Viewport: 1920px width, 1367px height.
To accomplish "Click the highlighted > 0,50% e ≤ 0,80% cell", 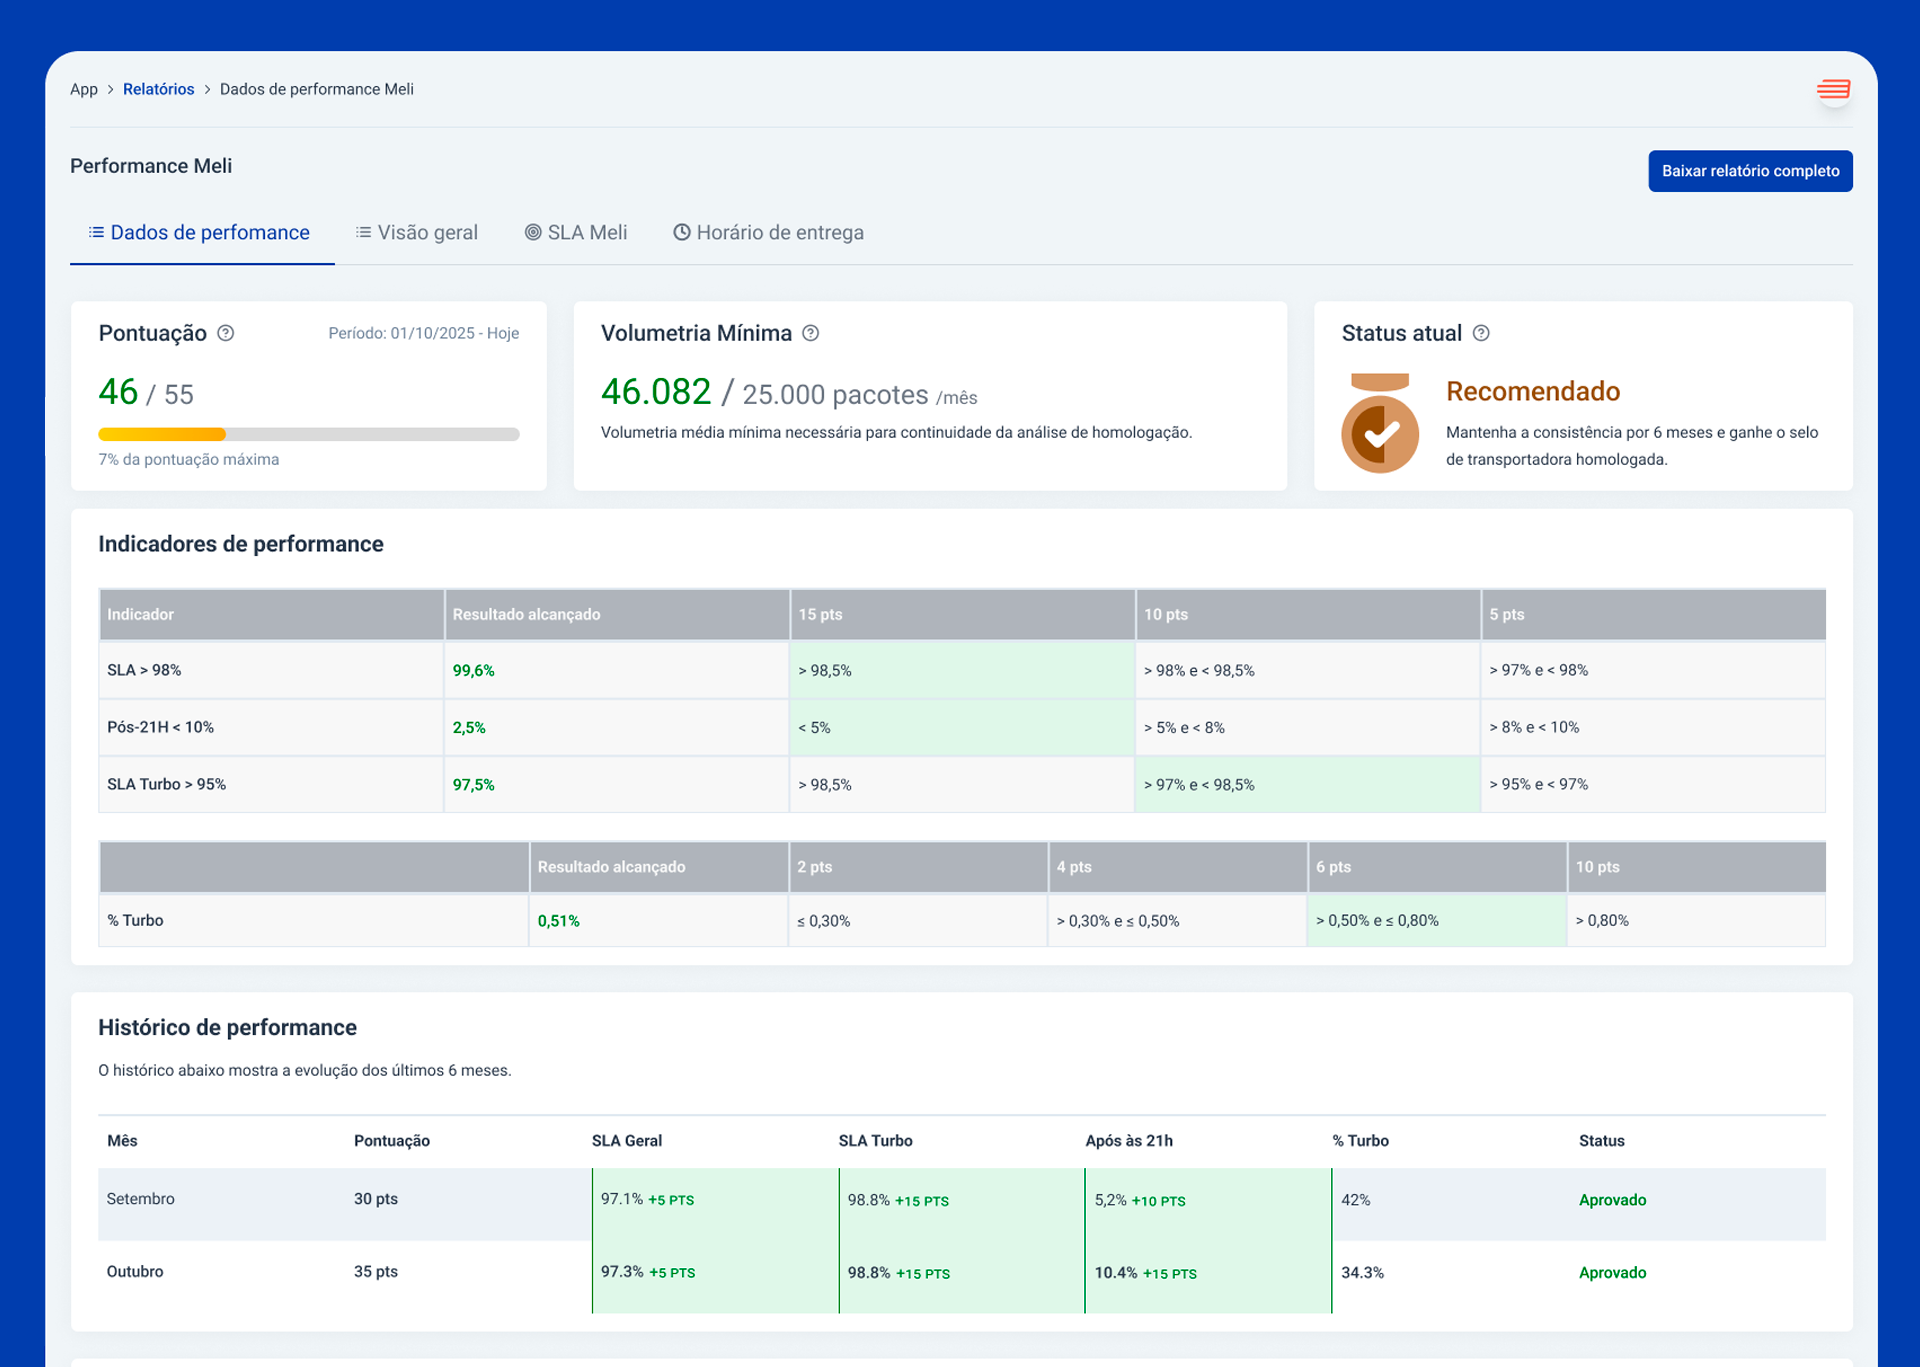I will (x=1437, y=920).
